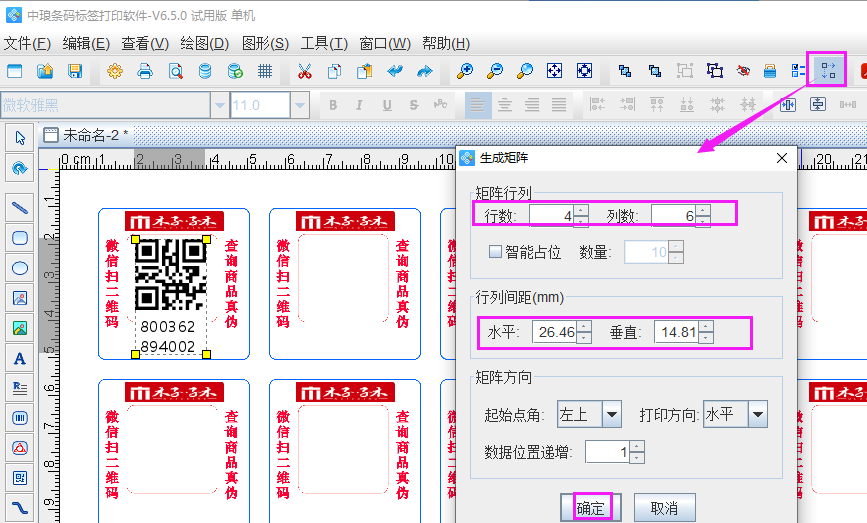Enable the 智能占位 checkbox

coord(495,252)
